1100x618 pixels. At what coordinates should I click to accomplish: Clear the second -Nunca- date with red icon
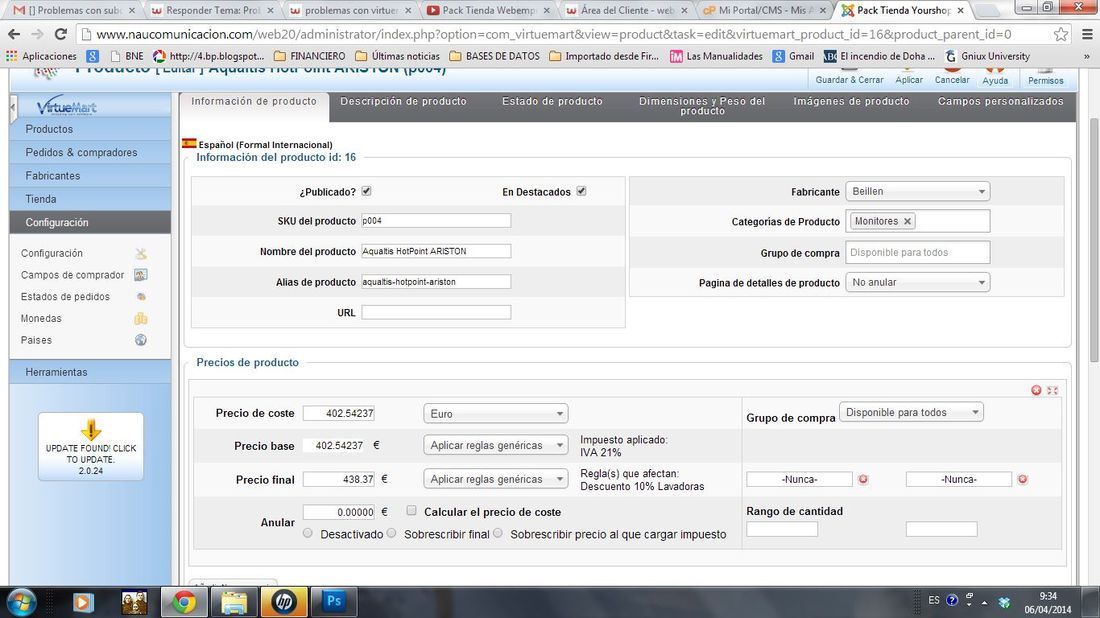(x=1023, y=479)
